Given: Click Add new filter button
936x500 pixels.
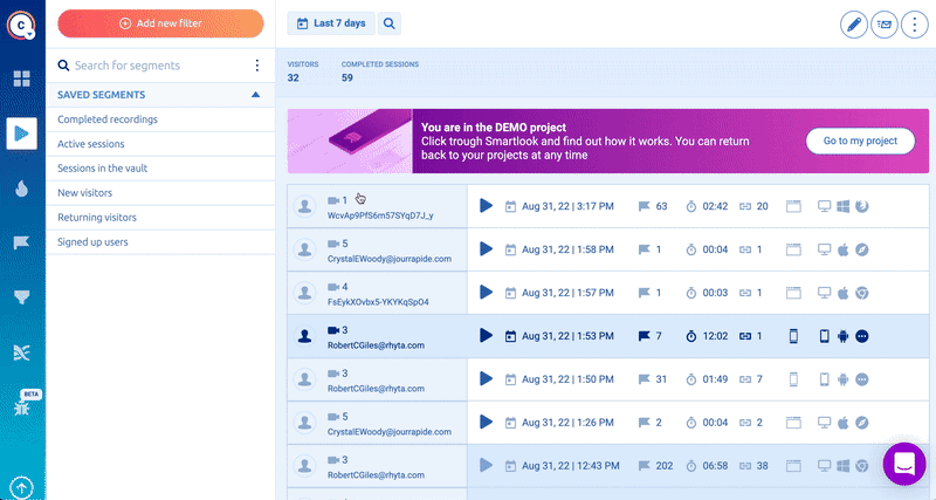Looking at the screenshot, I should (x=161, y=23).
